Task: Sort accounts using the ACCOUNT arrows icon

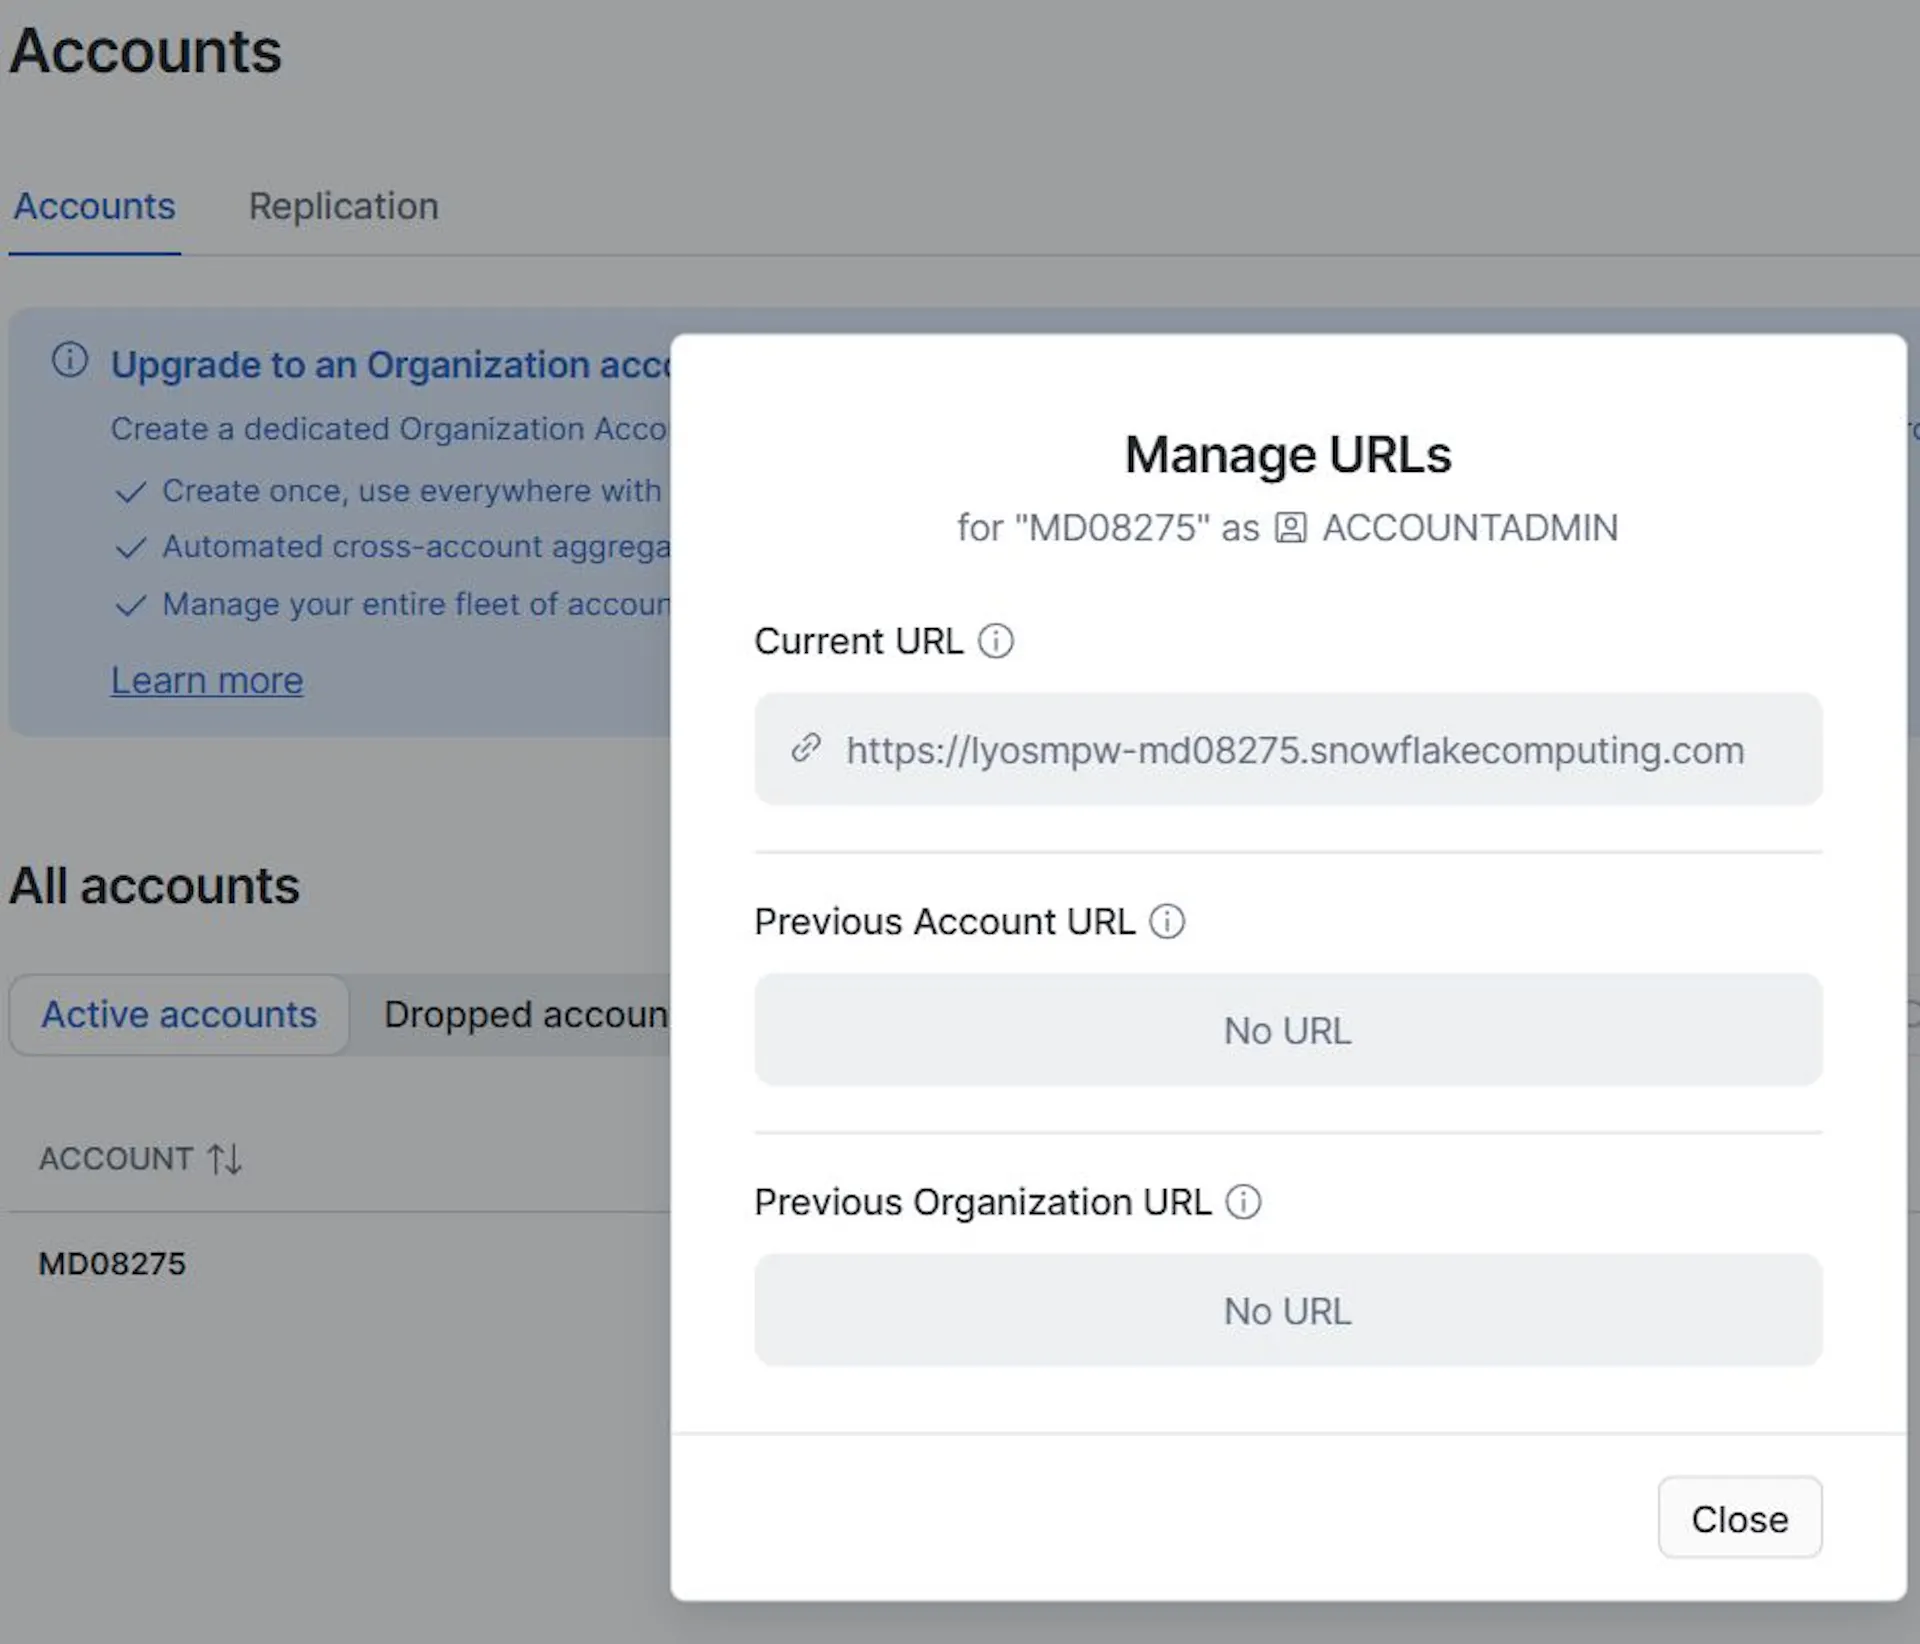Action: pos(225,1159)
